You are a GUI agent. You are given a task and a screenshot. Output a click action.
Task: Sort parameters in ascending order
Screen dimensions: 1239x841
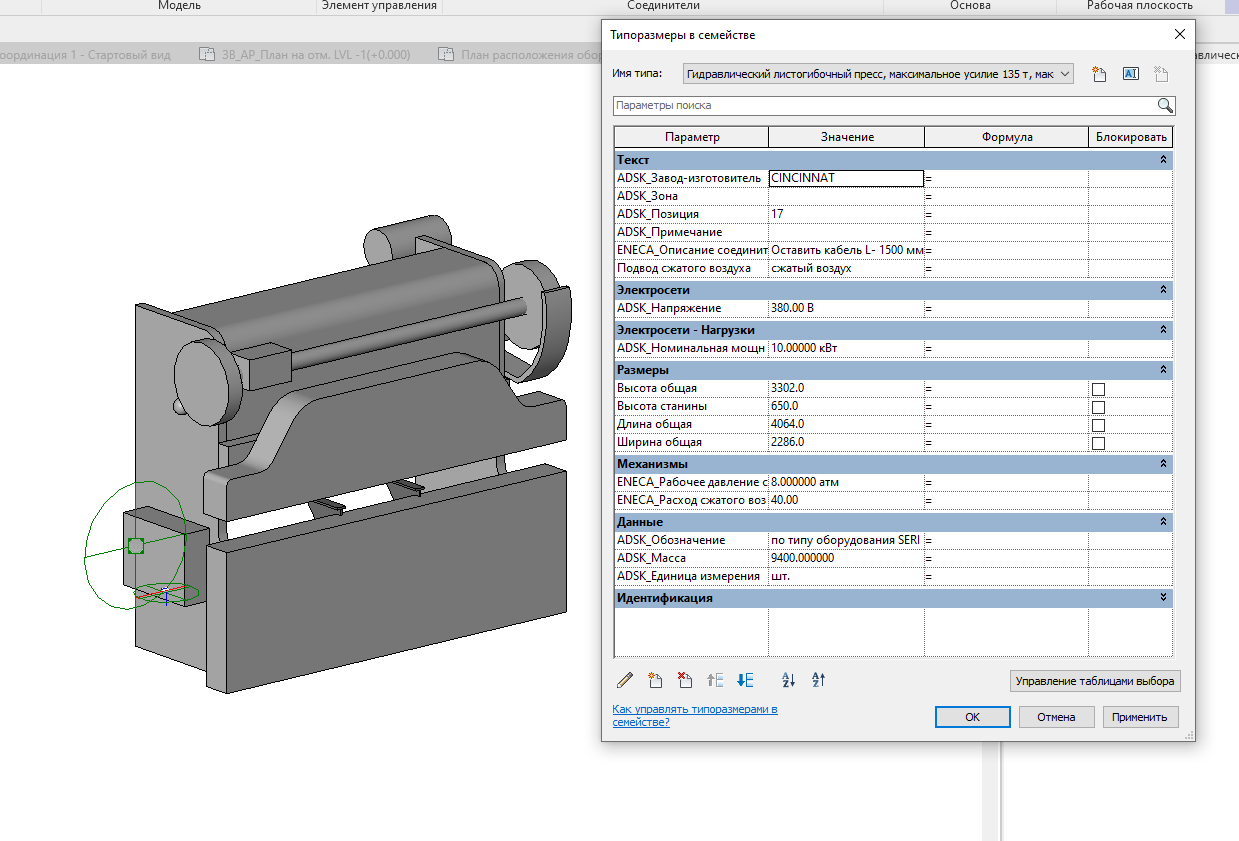[788, 680]
